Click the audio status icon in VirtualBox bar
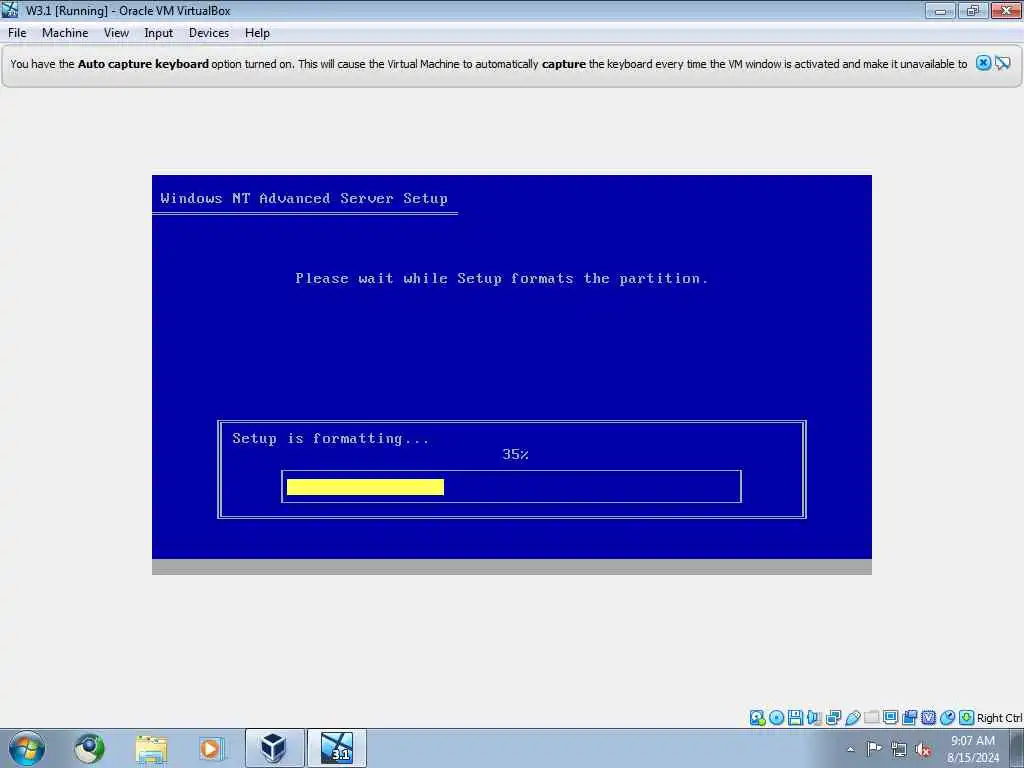The width and height of the screenshot is (1024, 768). coord(814,718)
